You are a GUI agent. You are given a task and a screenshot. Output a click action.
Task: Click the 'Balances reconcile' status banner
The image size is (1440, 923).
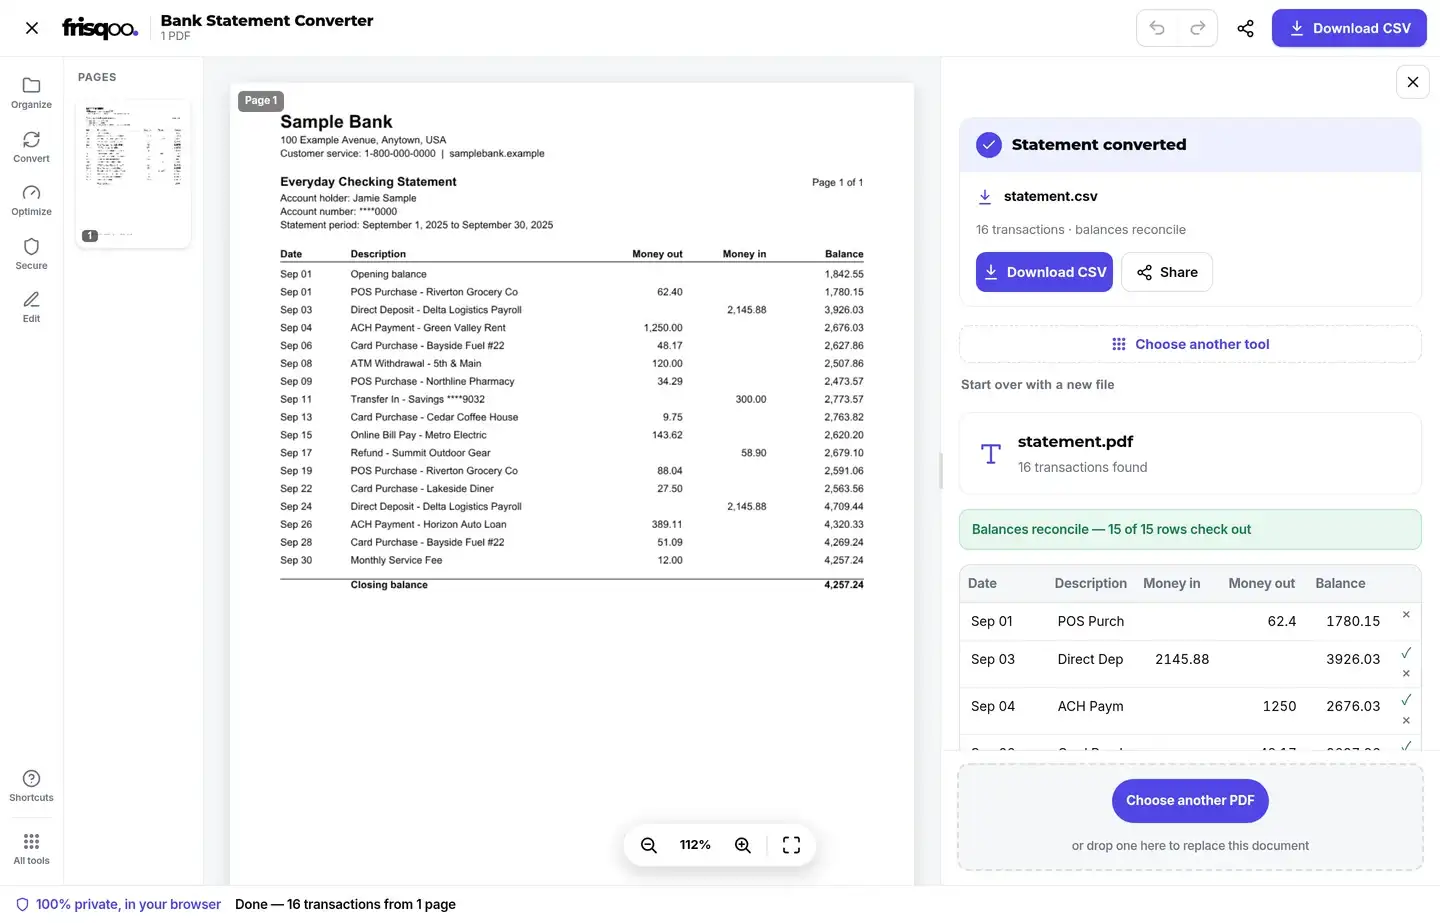tap(1190, 529)
